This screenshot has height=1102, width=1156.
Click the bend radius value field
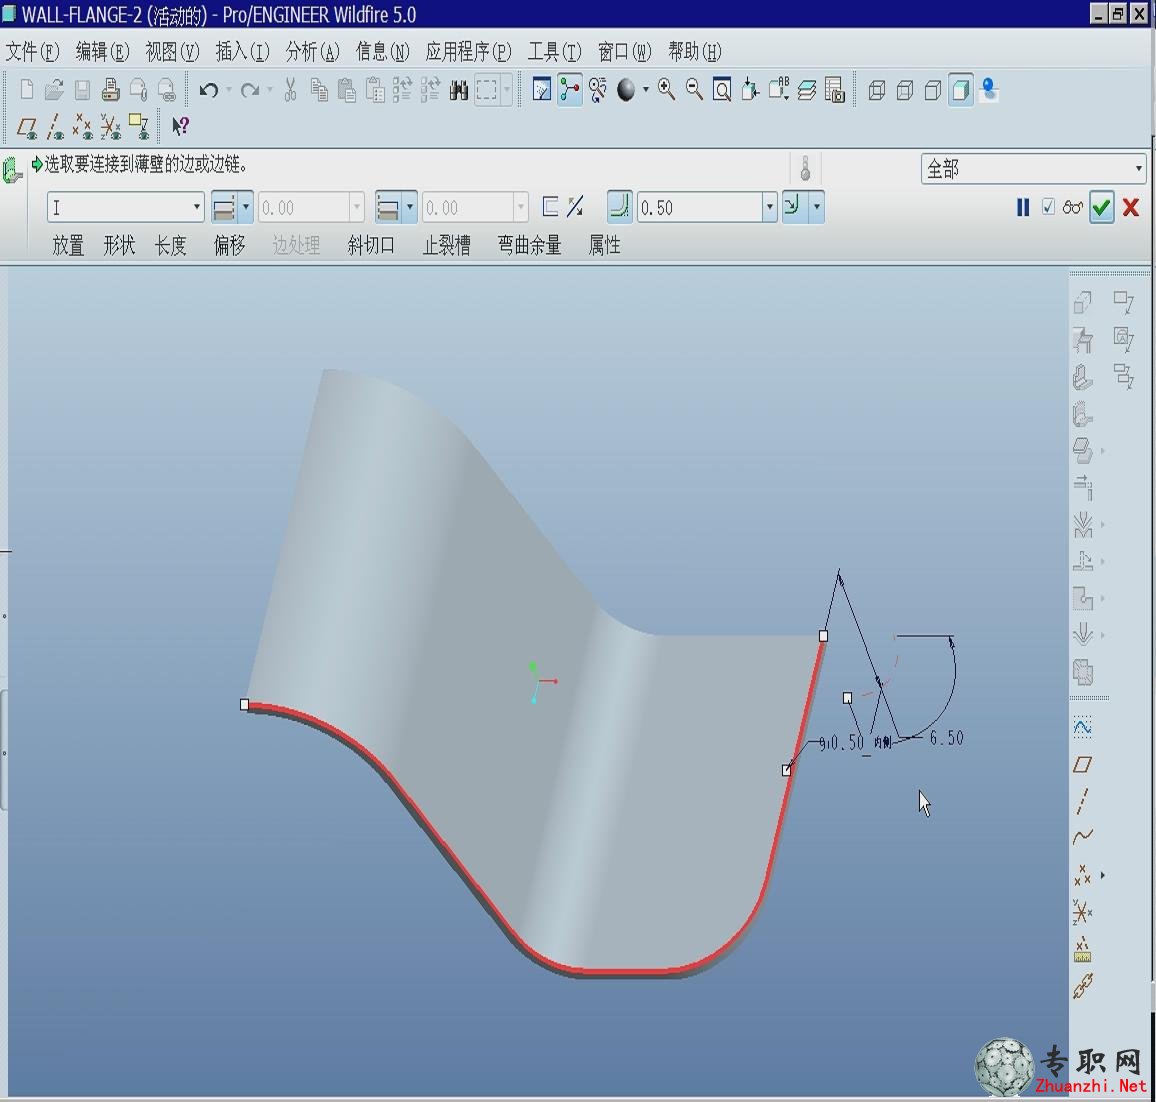700,207
